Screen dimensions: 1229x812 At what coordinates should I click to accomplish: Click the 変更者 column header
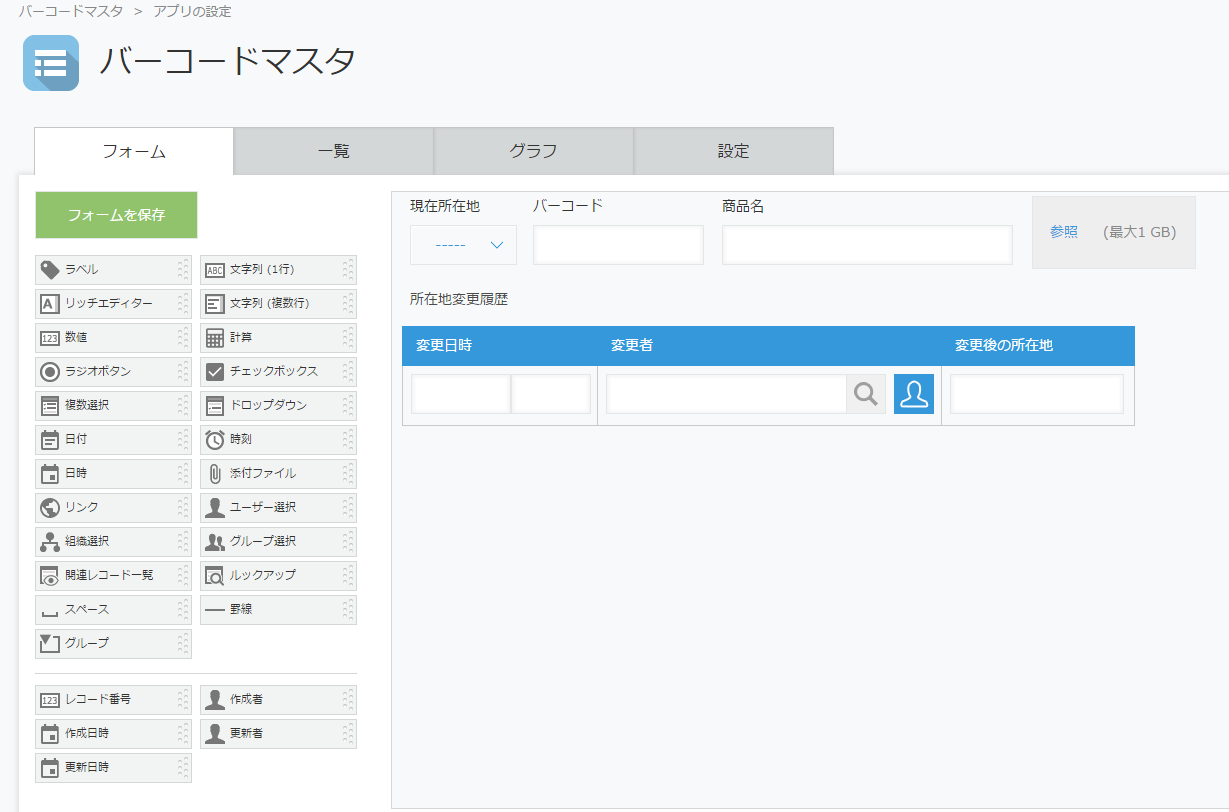769,346
